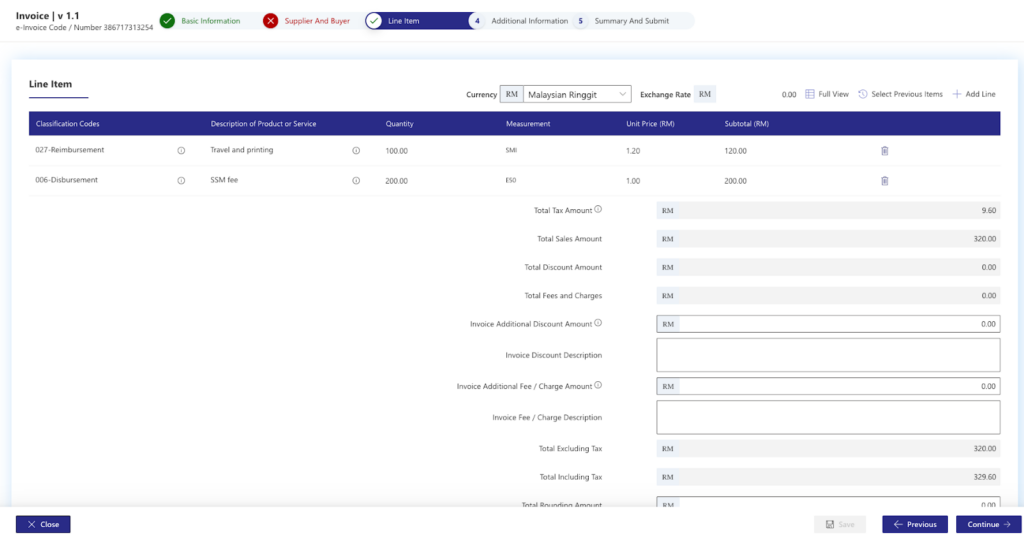Click info icon beside 006-Disbursement code
1024x538 pixels.
click(x=181, y=181)
